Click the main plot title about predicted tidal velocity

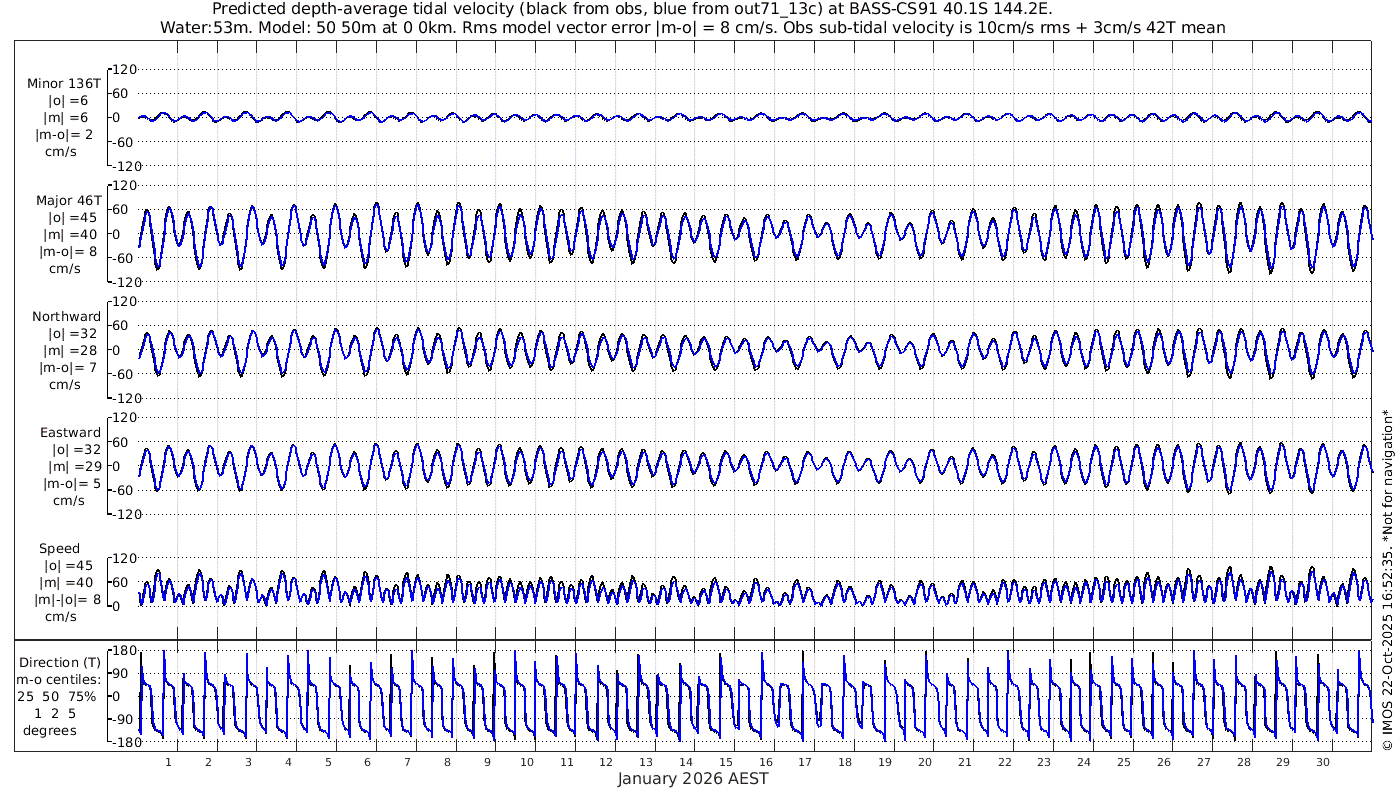tap(632, 9)
